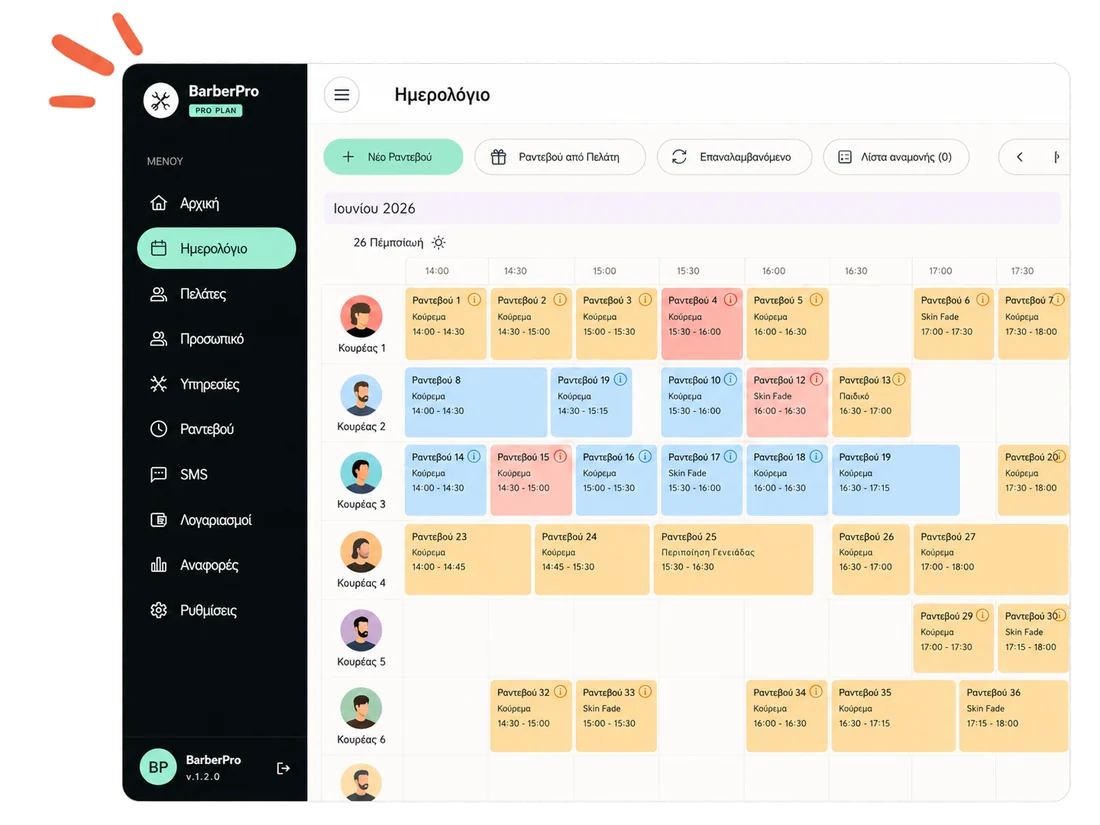Click info icon on Ραντεβού 13

[899, 380]
